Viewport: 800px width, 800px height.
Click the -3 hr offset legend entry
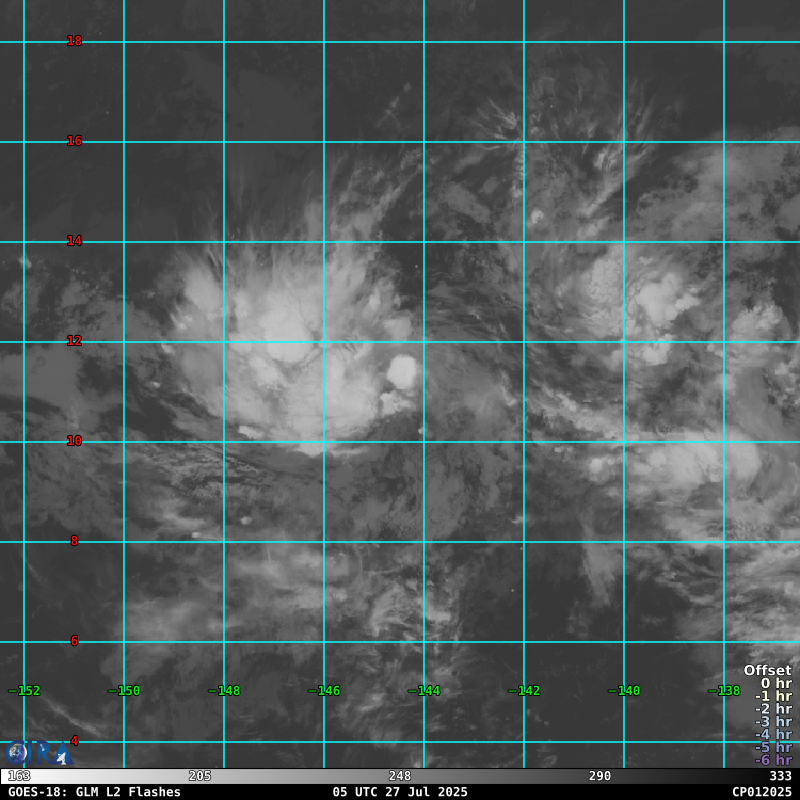(x=773, y=722)
